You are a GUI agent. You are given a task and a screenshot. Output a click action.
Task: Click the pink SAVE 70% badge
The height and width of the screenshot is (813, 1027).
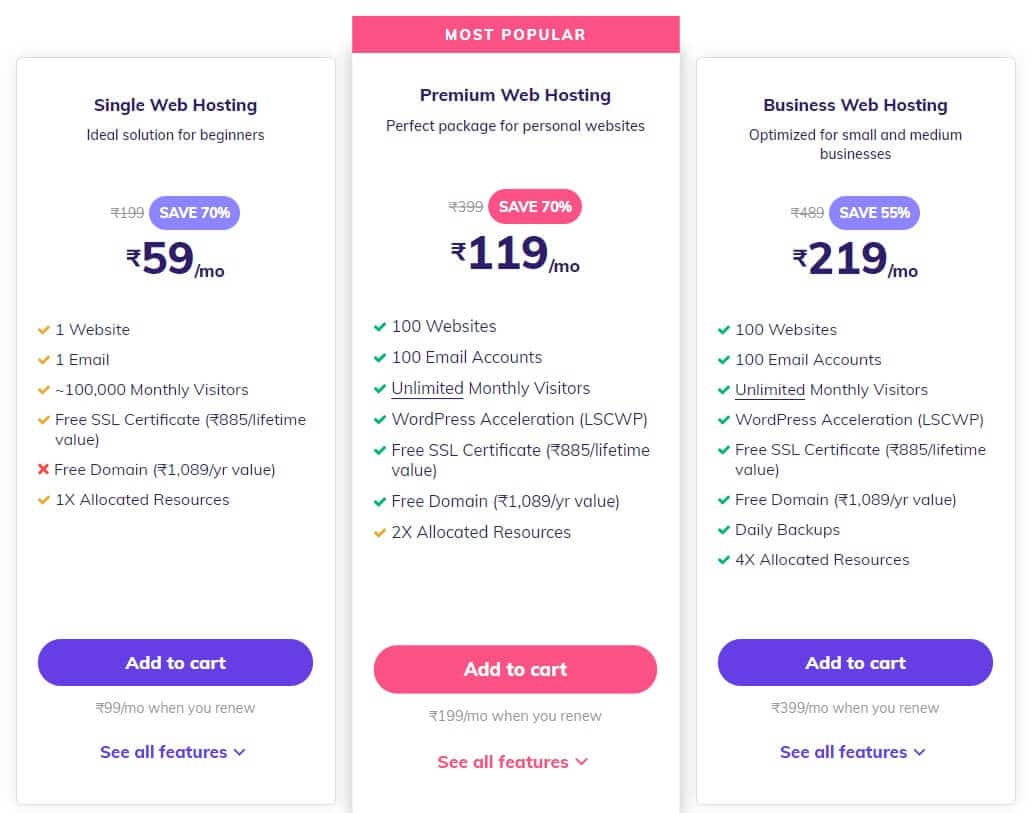pyautogui.click(x=535, y=207)
